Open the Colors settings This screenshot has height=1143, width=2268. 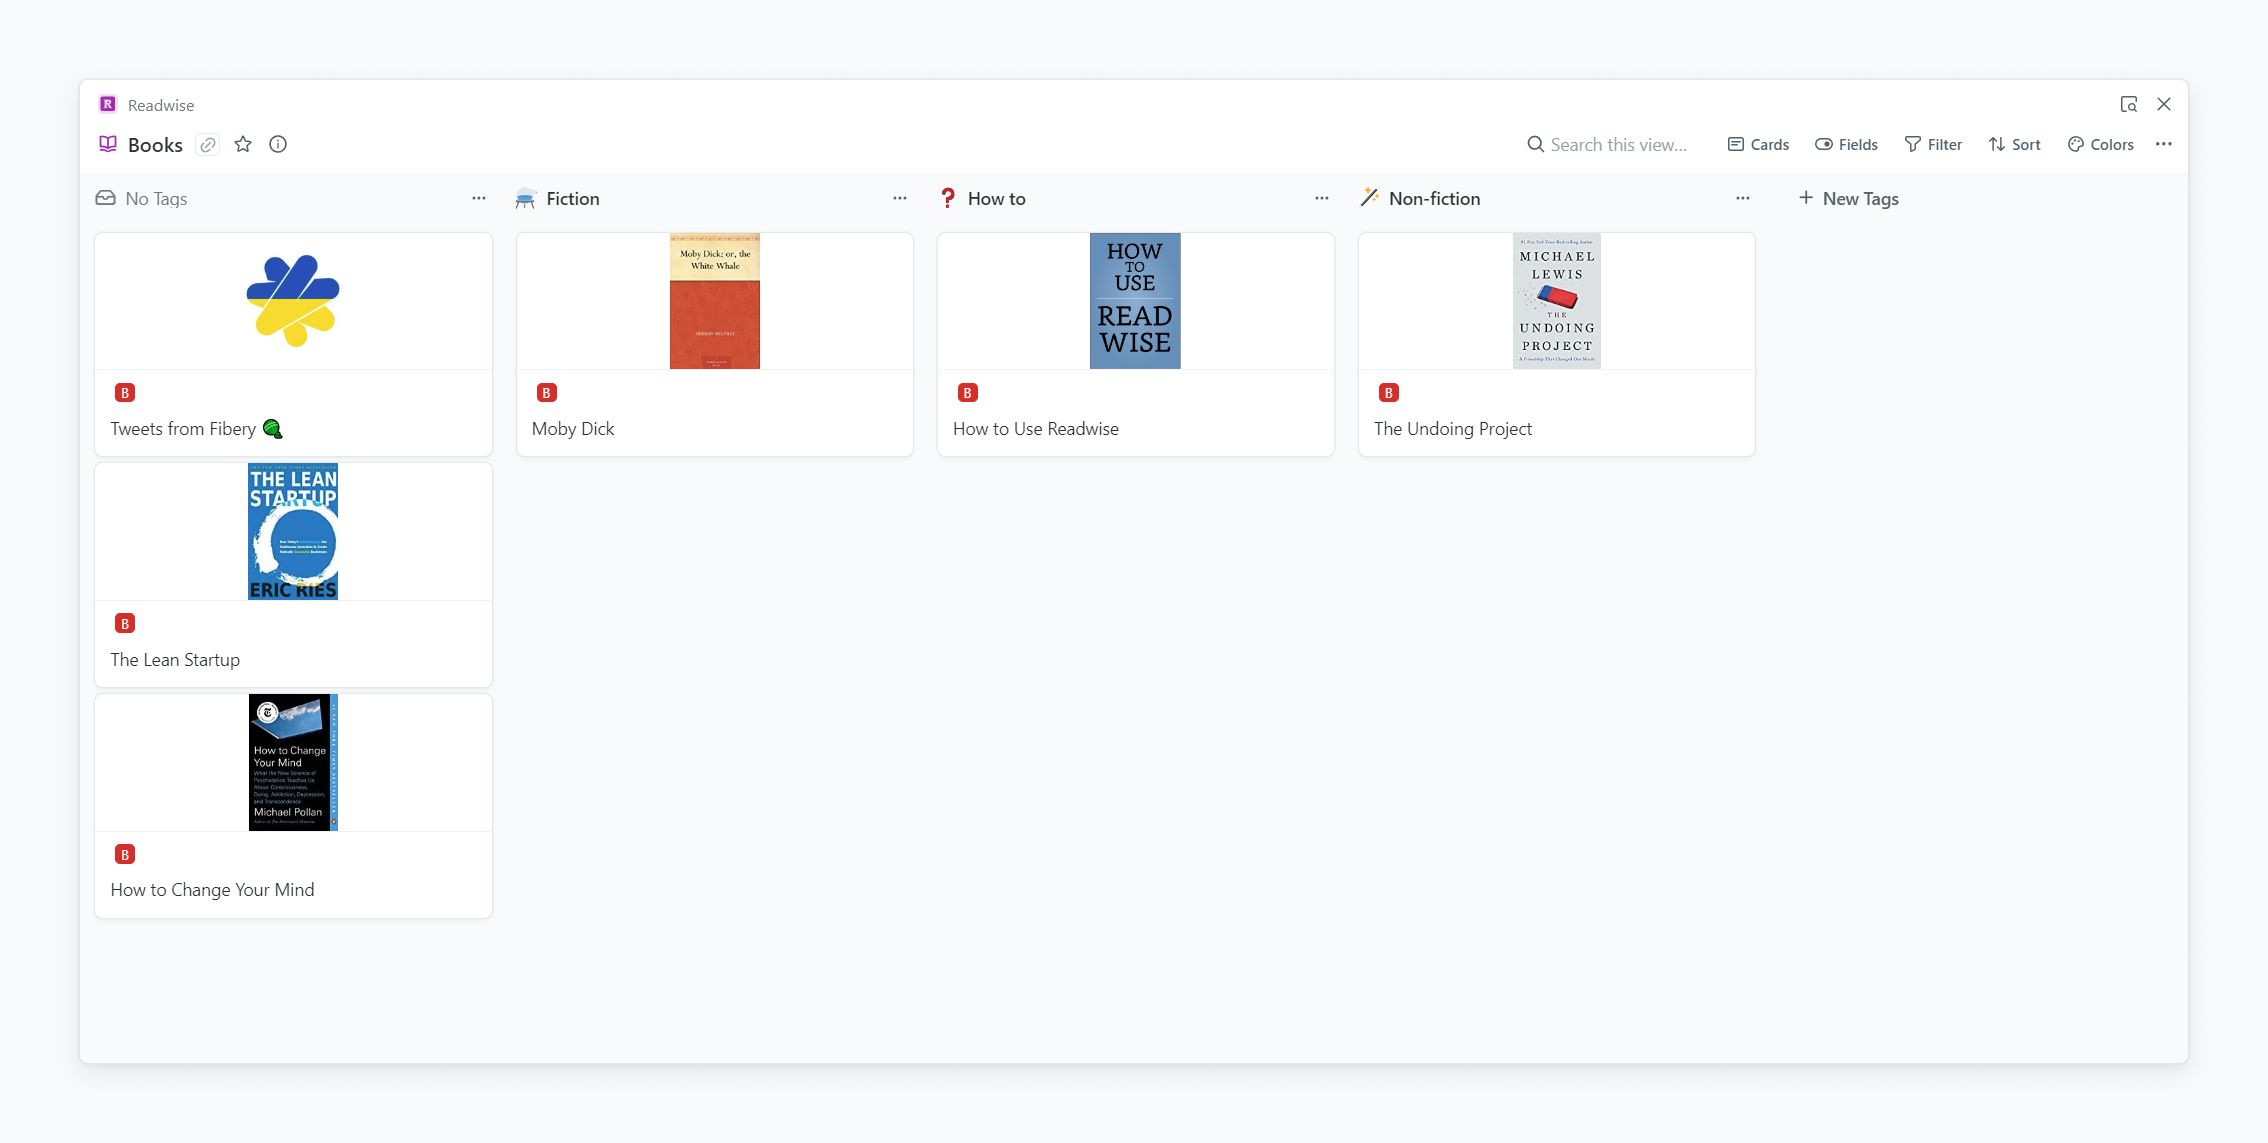click(2101, 145)
